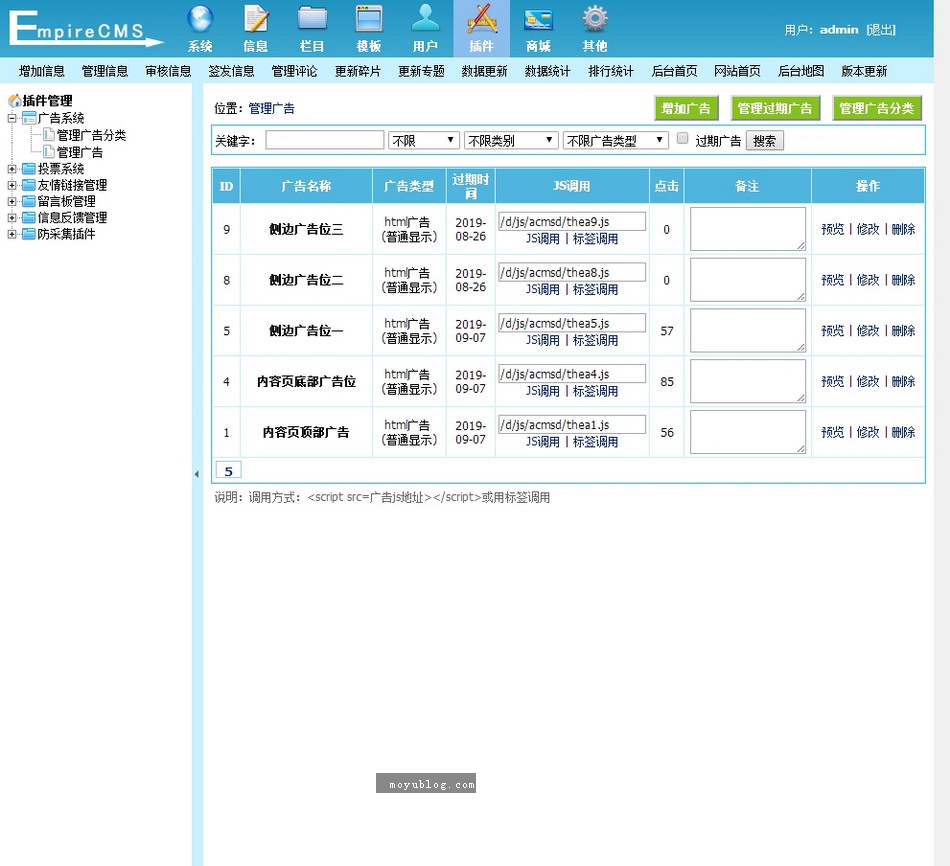This screenshot has width=950, height=866.
Task: Collapse the 广告系统 tree node
Action: tap(12, 118)
